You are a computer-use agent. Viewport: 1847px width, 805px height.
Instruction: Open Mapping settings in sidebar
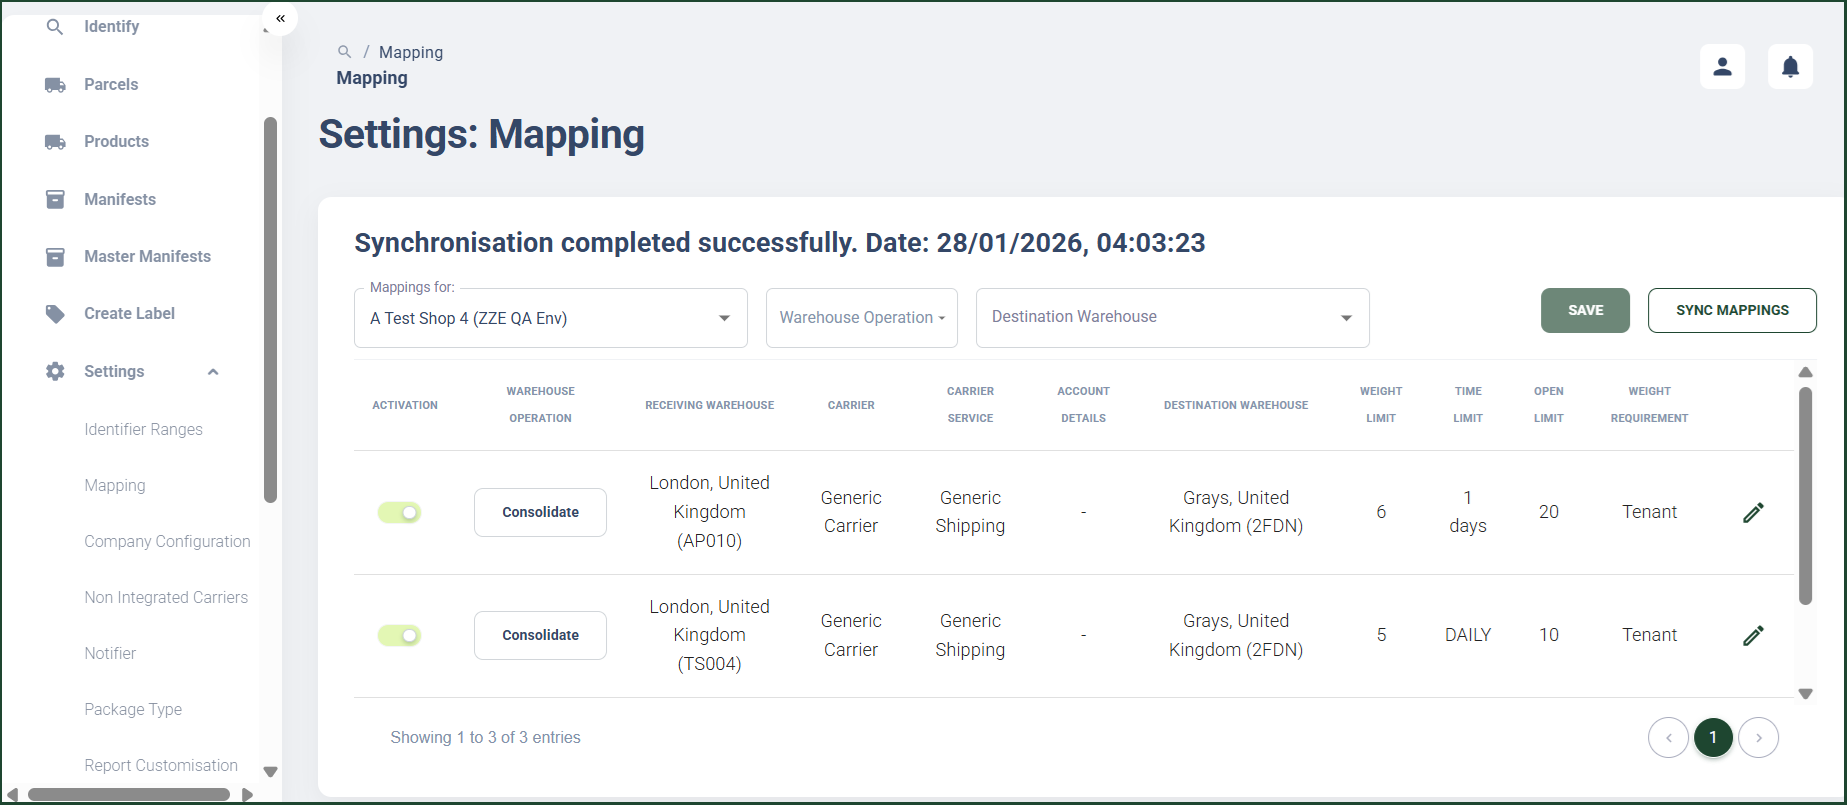[x=115, y=485]
